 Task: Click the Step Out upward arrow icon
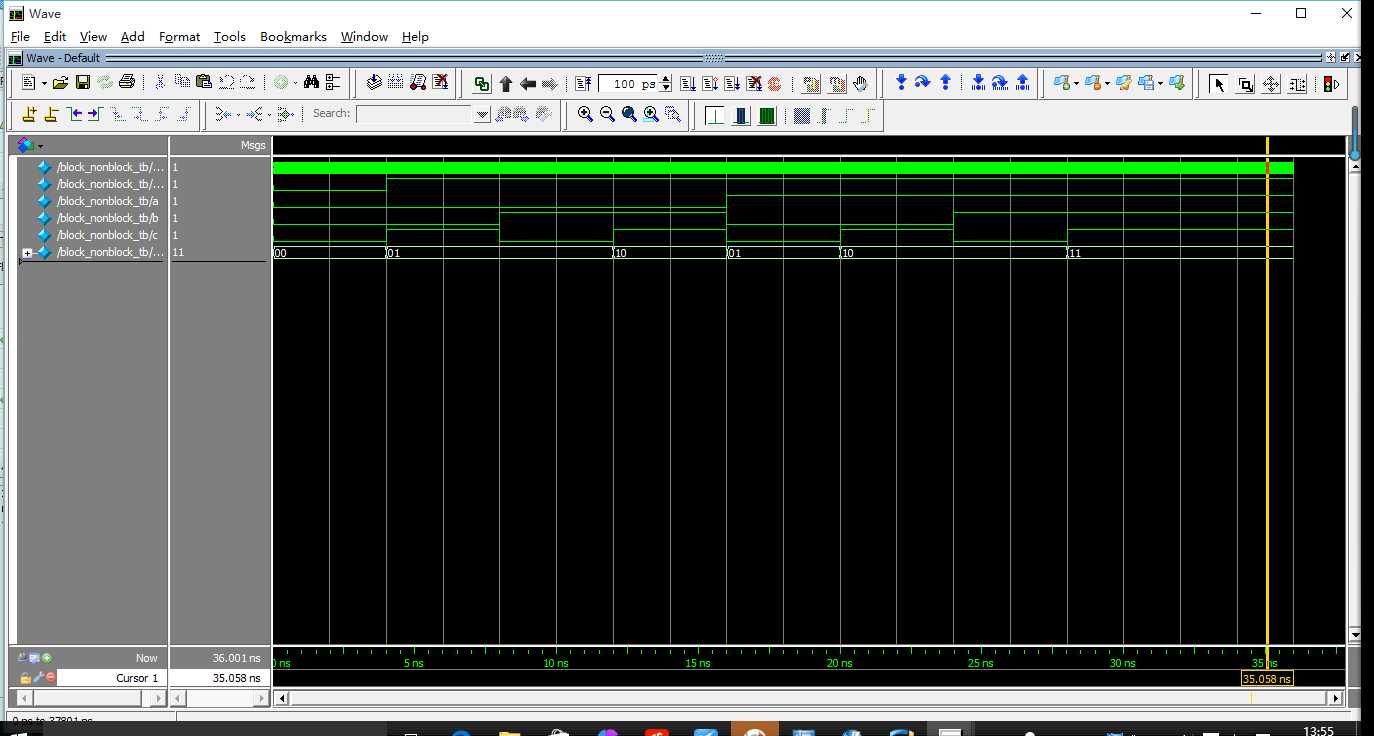pos(945,83)
